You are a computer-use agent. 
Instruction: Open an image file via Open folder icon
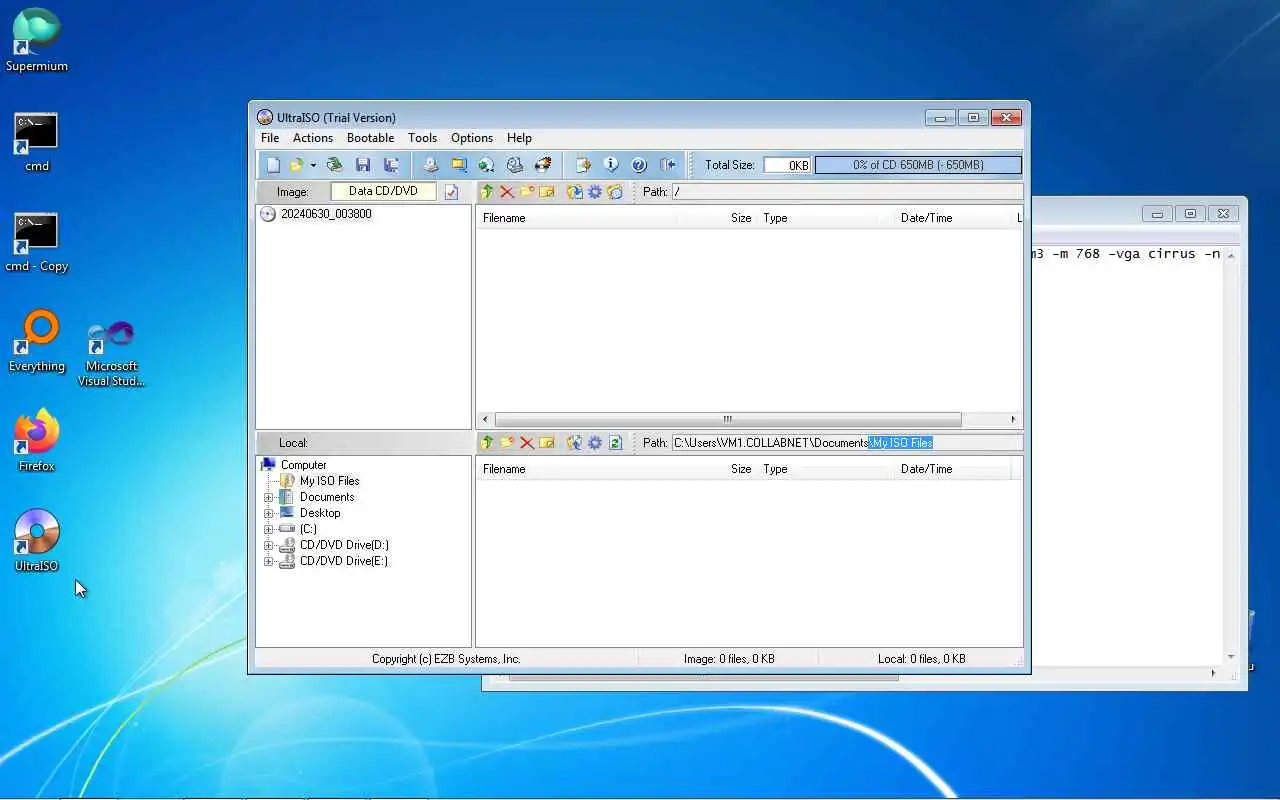tap(296, 165)
